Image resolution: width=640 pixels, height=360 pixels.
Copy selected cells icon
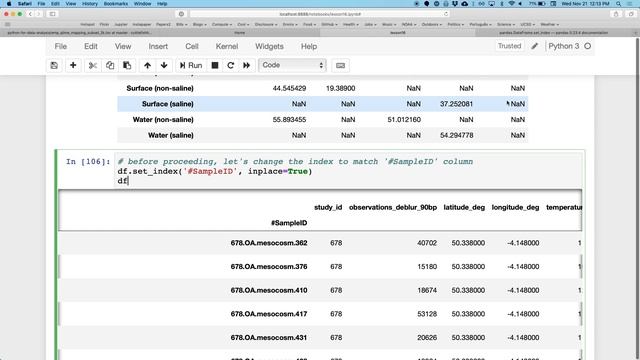click(x=110, y=65)
